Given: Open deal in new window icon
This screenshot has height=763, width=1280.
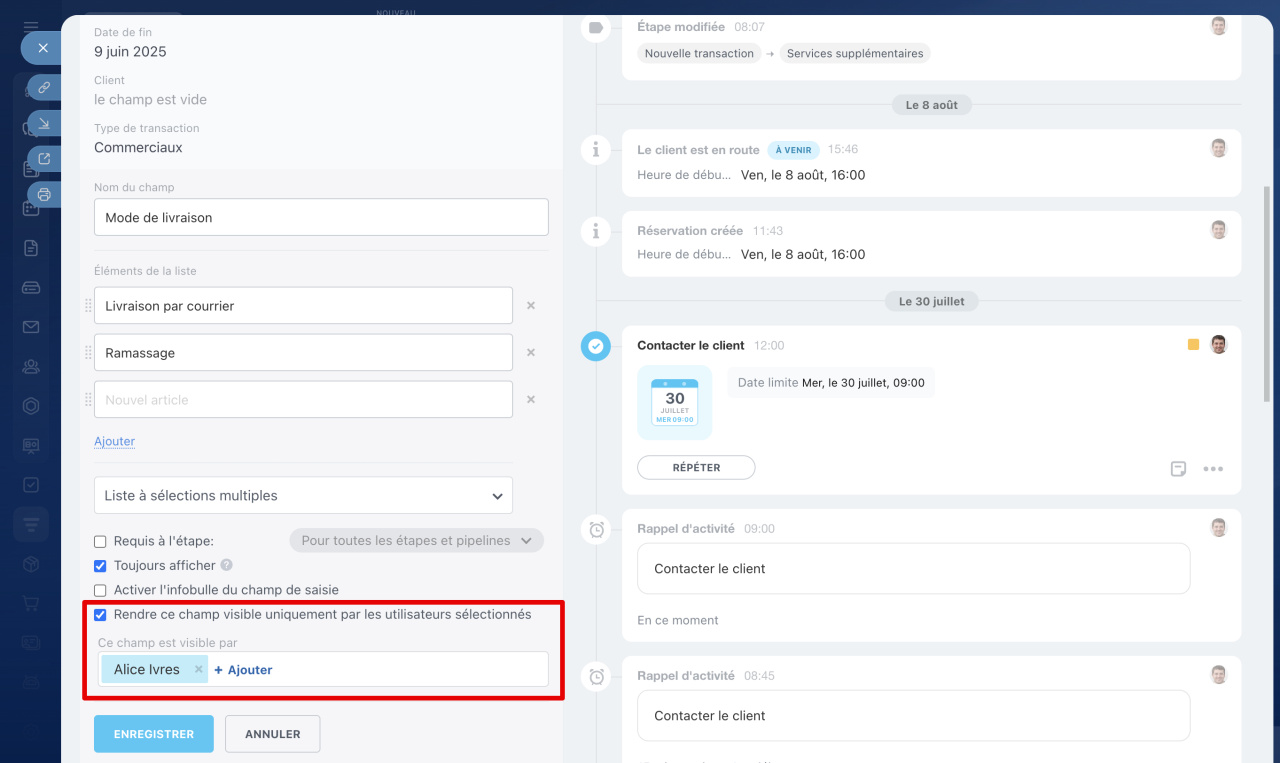Looking at the screenshot, I should tap(44, 158).
